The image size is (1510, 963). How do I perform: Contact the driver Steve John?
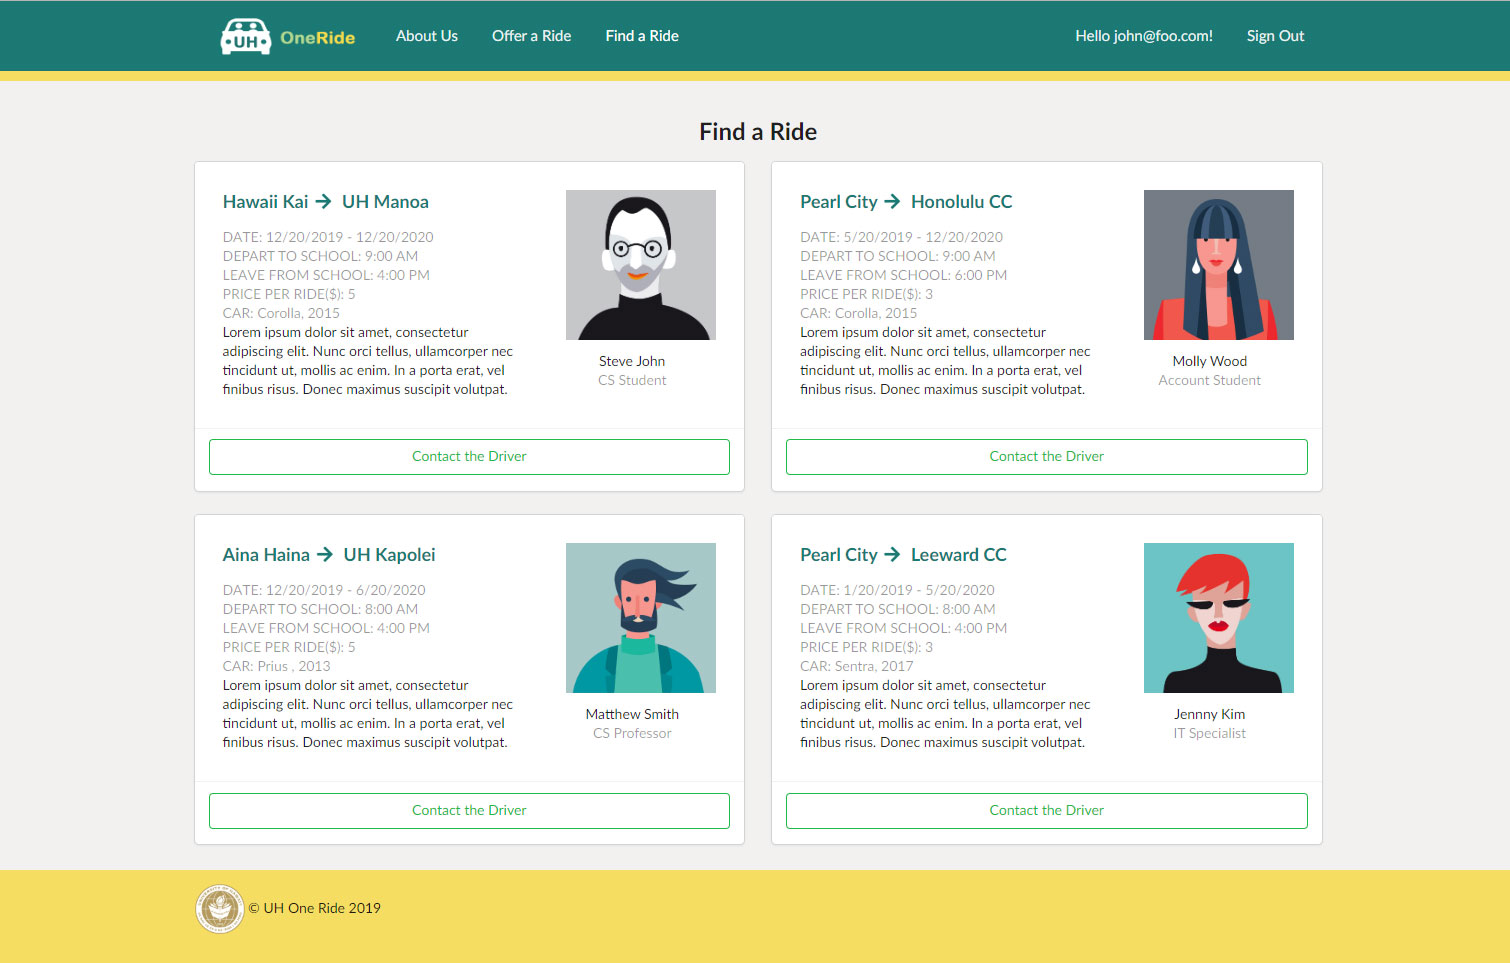point(469,457)
